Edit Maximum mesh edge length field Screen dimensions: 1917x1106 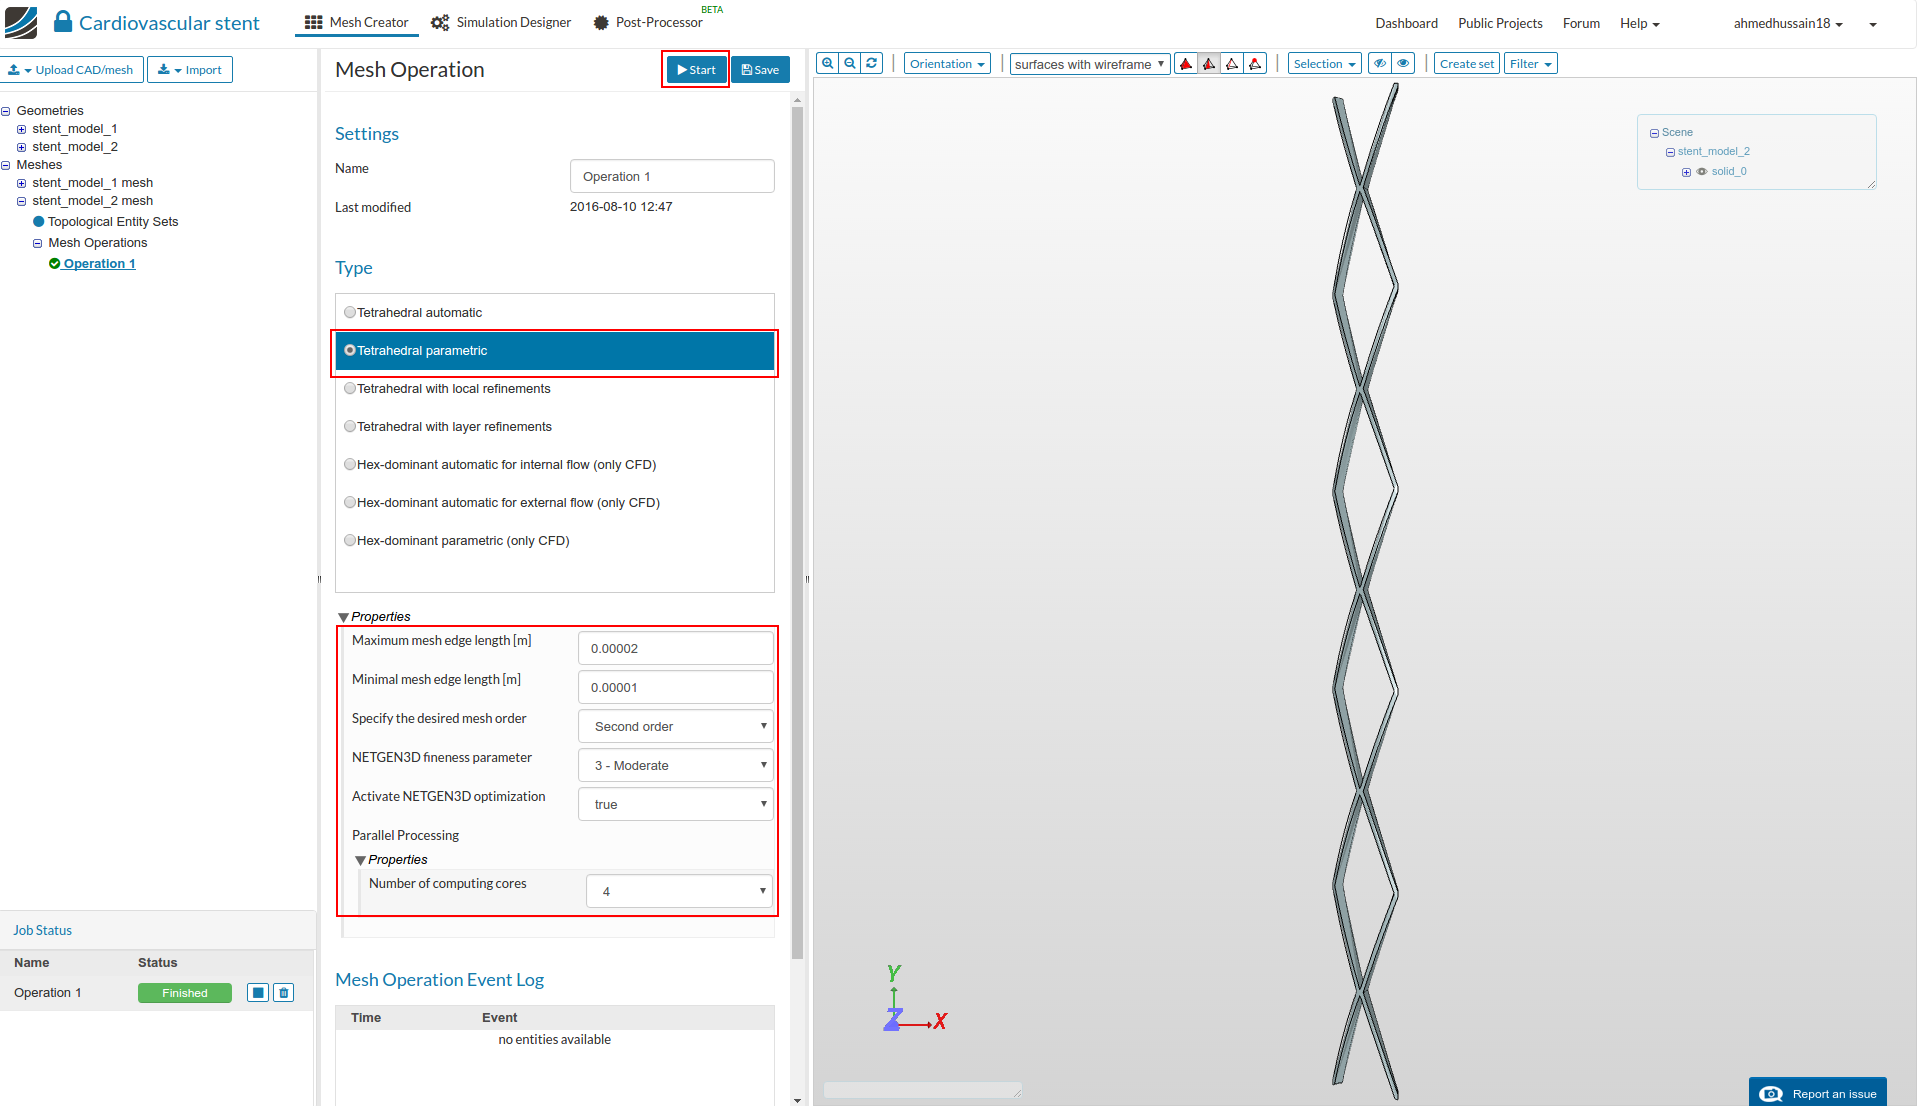[x=676, y=648]
